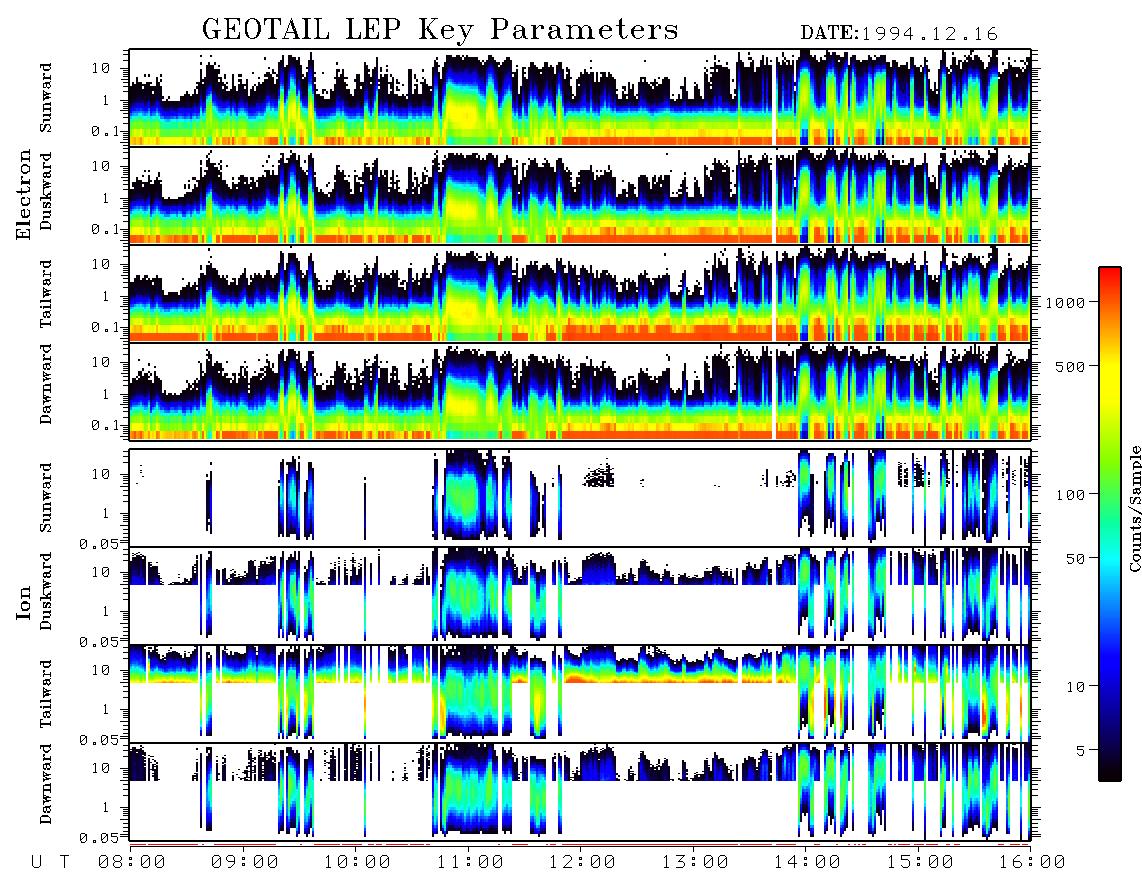Select the "DATE:1994.12.16" text
The image size is (1142, 880).
pos(899,33)
